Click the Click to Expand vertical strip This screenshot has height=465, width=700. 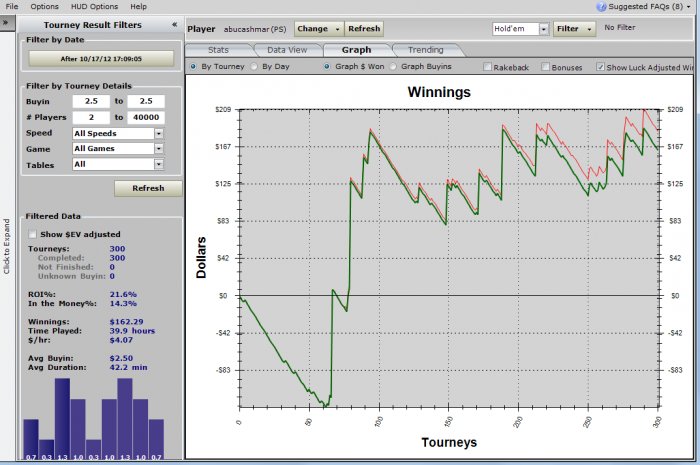click(x=7, y=245)
